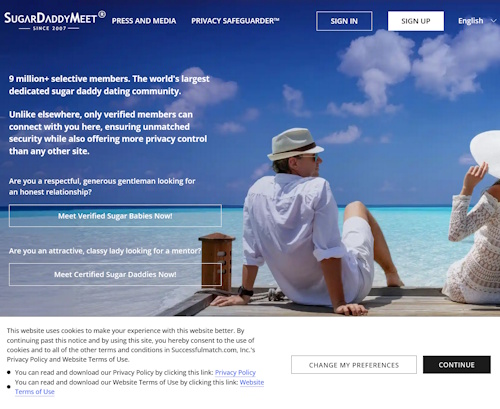Expand the language chevron beside English

493,21
